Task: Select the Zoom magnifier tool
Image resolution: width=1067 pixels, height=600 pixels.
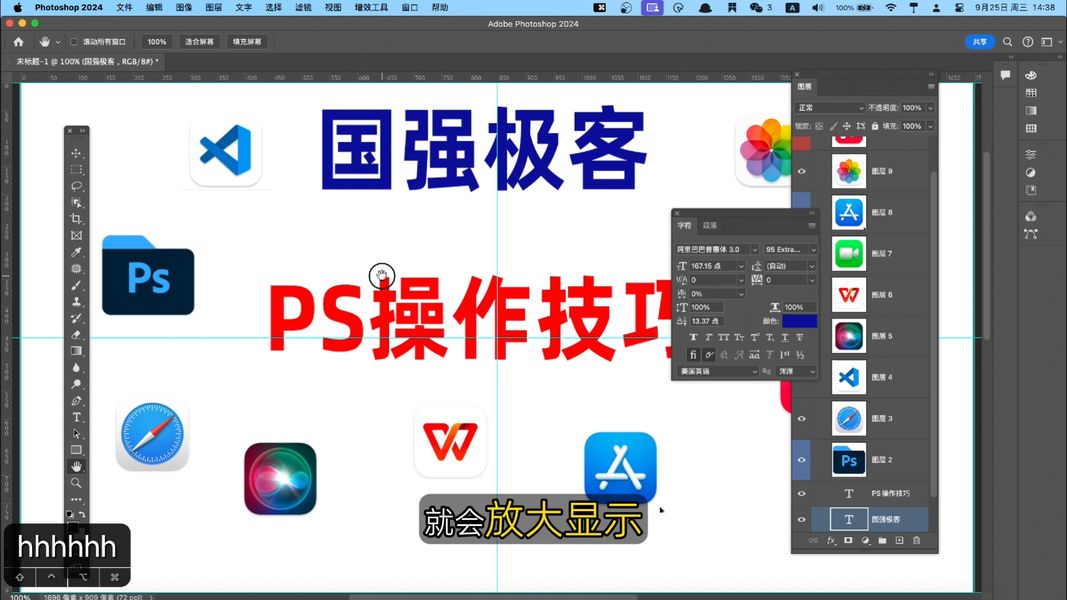Action: tap(76, 483)
